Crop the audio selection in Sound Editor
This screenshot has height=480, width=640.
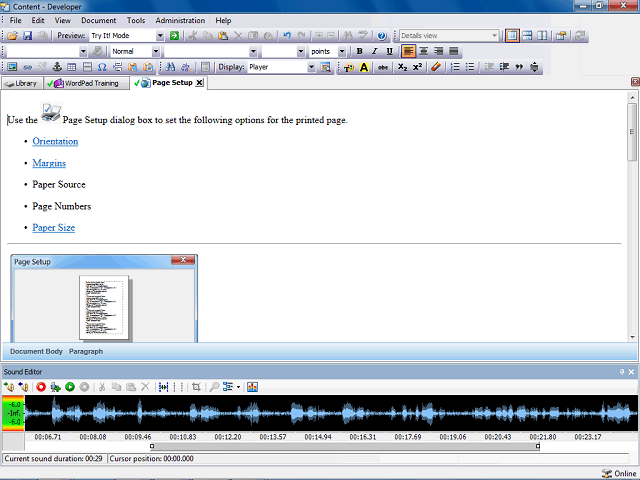pyautogui.click(x=196, y=387)
